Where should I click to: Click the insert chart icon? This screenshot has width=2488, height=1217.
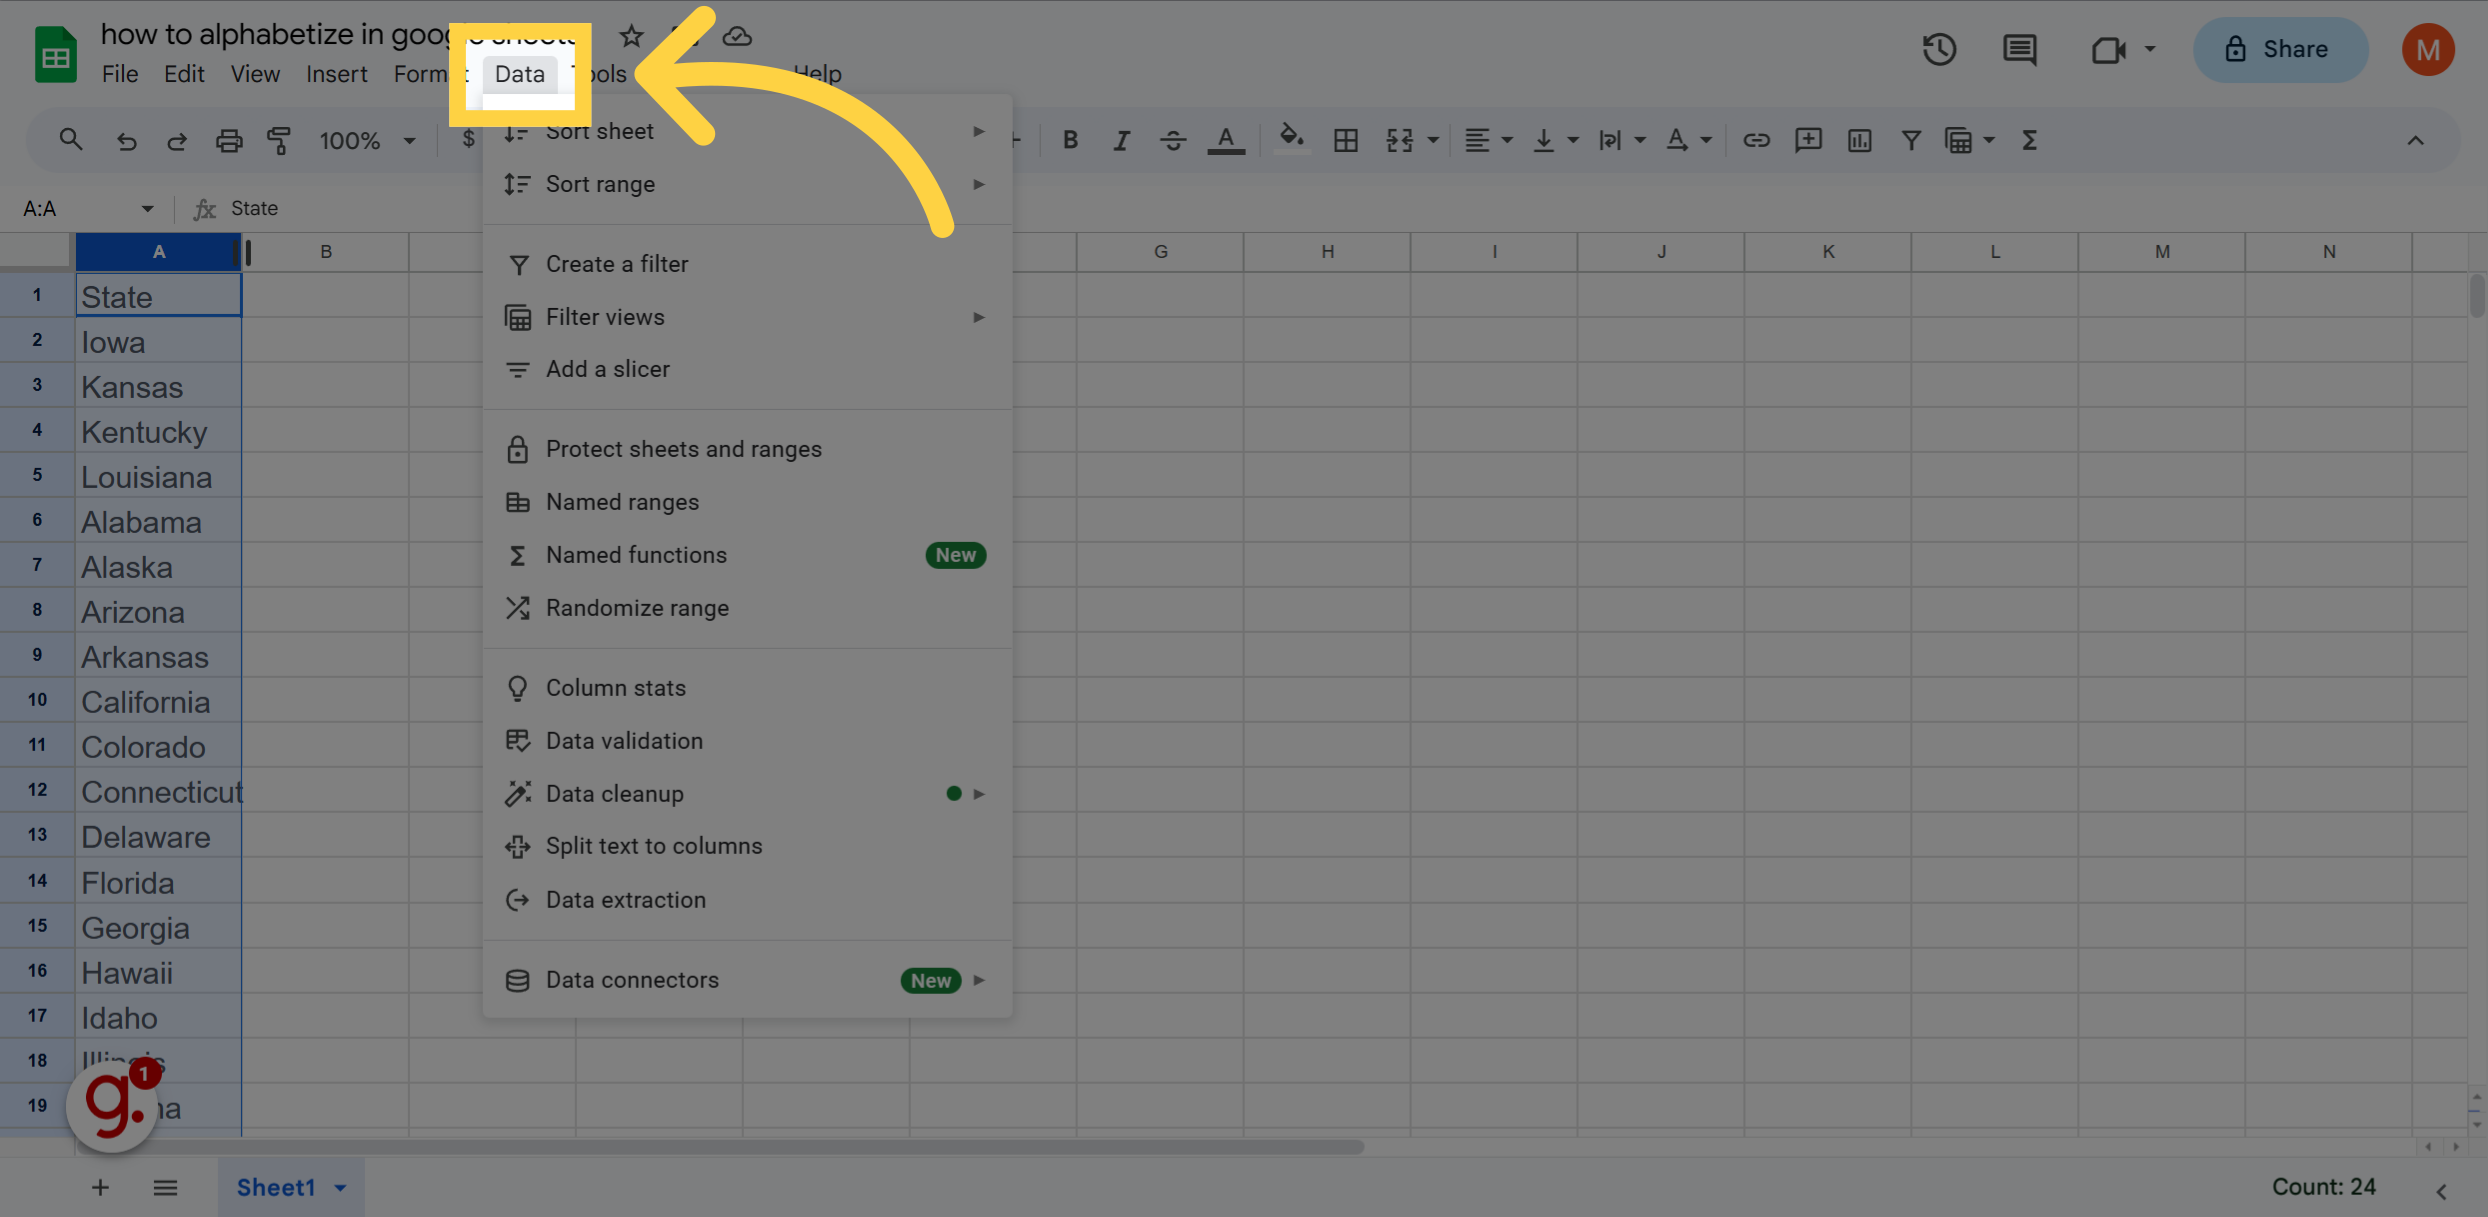coord(1860,141)
